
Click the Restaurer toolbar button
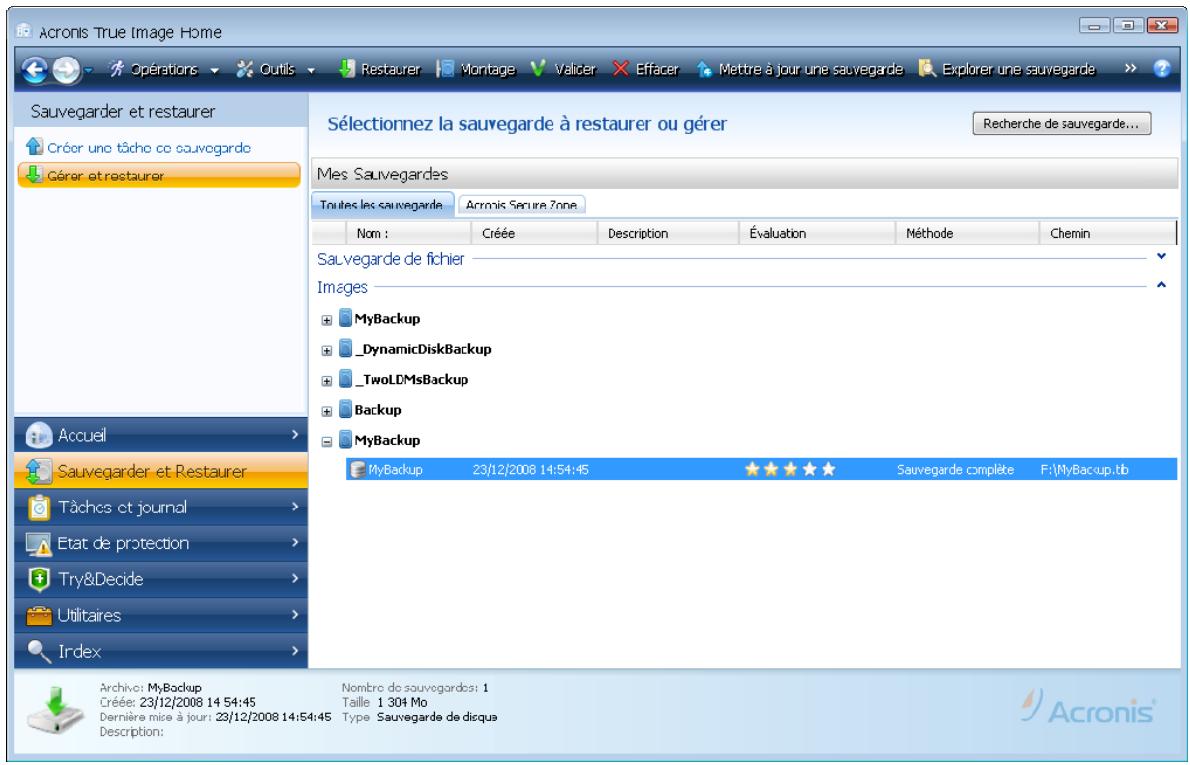[379, 70]
